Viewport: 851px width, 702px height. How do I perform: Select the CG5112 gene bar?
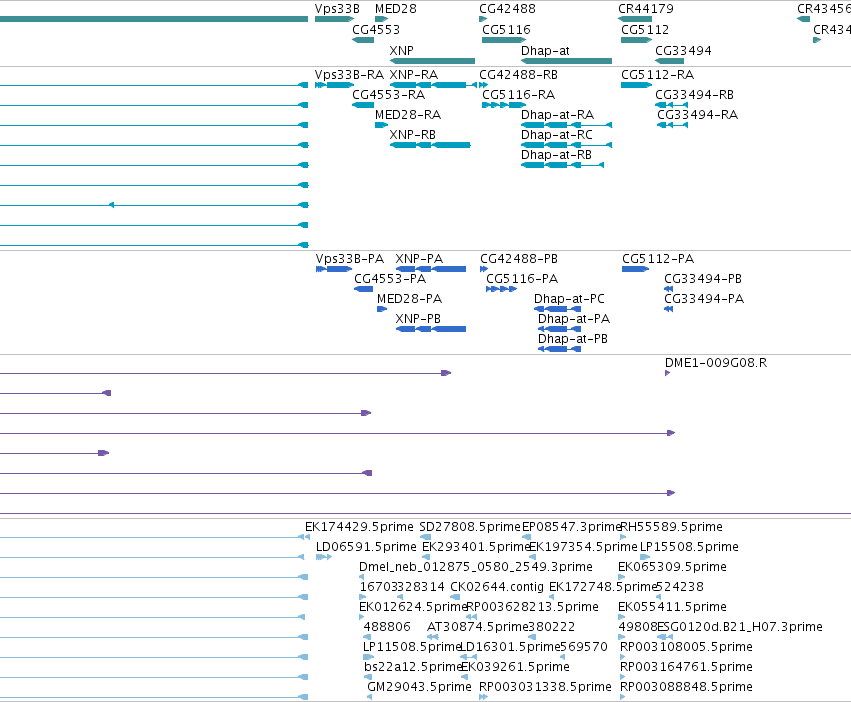(637, 40)
